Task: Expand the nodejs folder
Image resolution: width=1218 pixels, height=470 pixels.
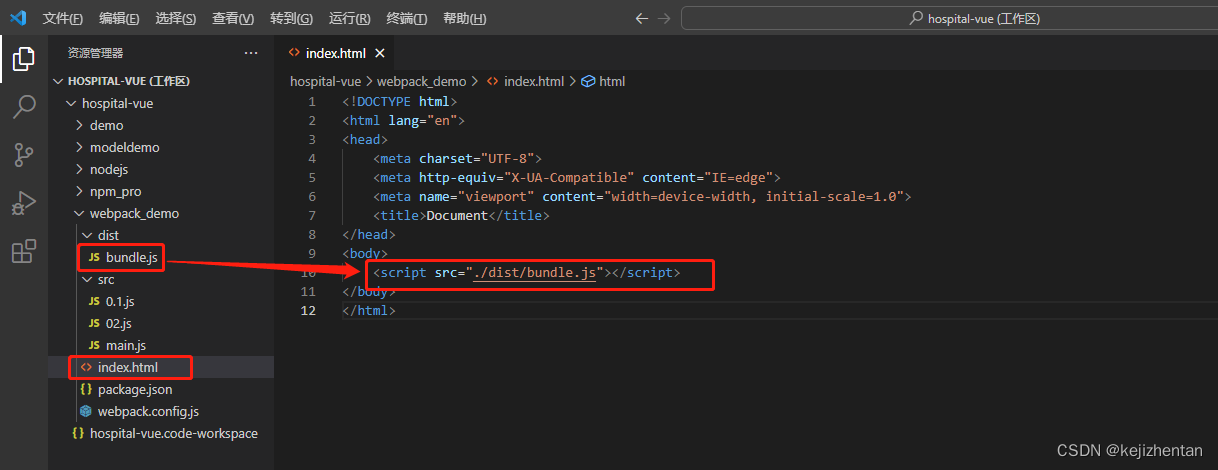Action: pyautogui.click(x=161, y=169)
